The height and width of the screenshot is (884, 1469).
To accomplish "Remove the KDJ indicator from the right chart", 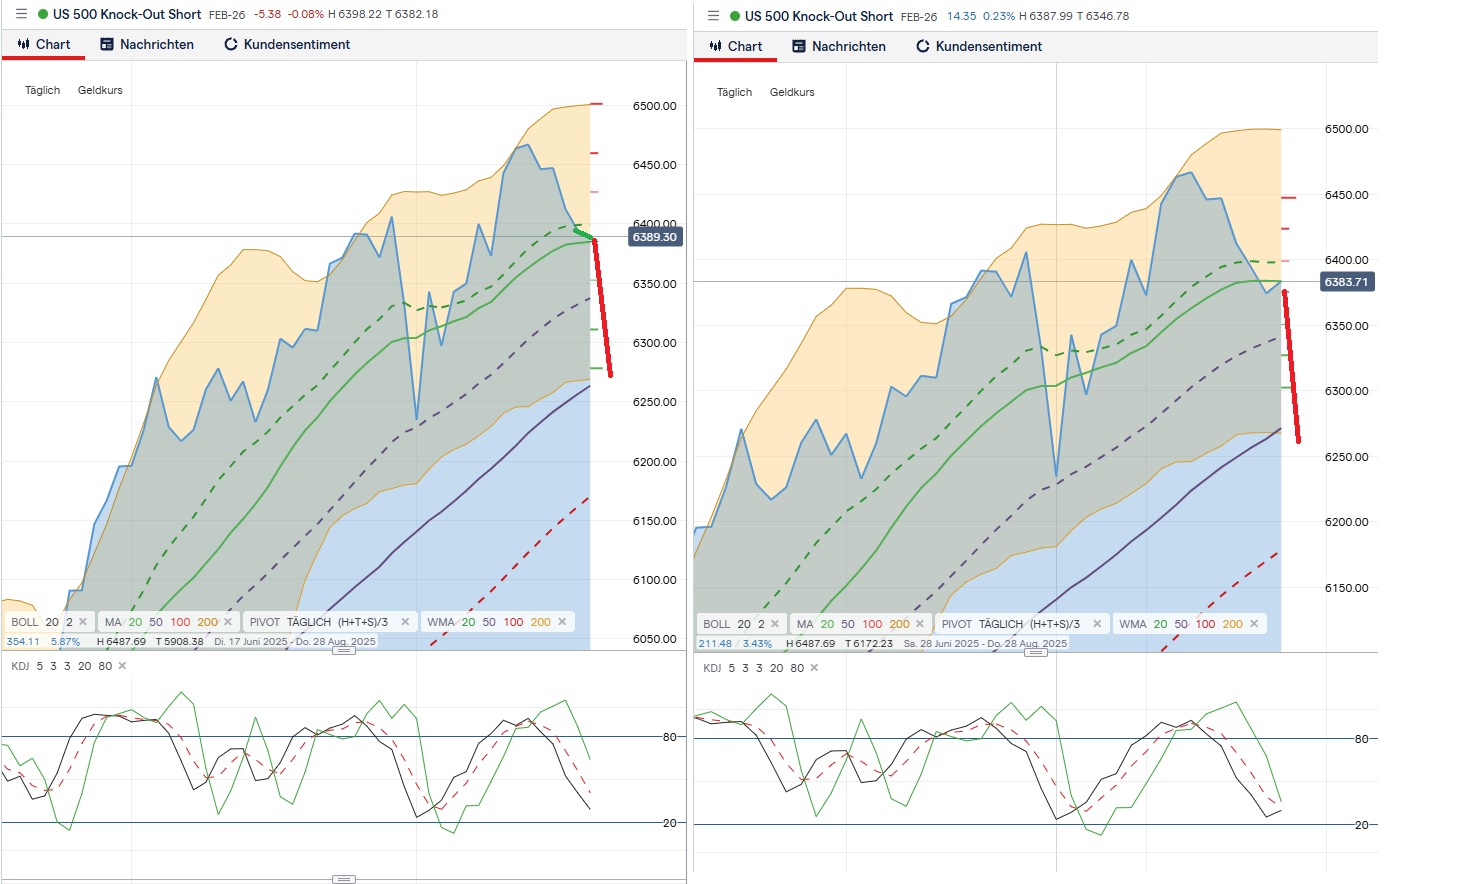I will click(x=814, y=668).
